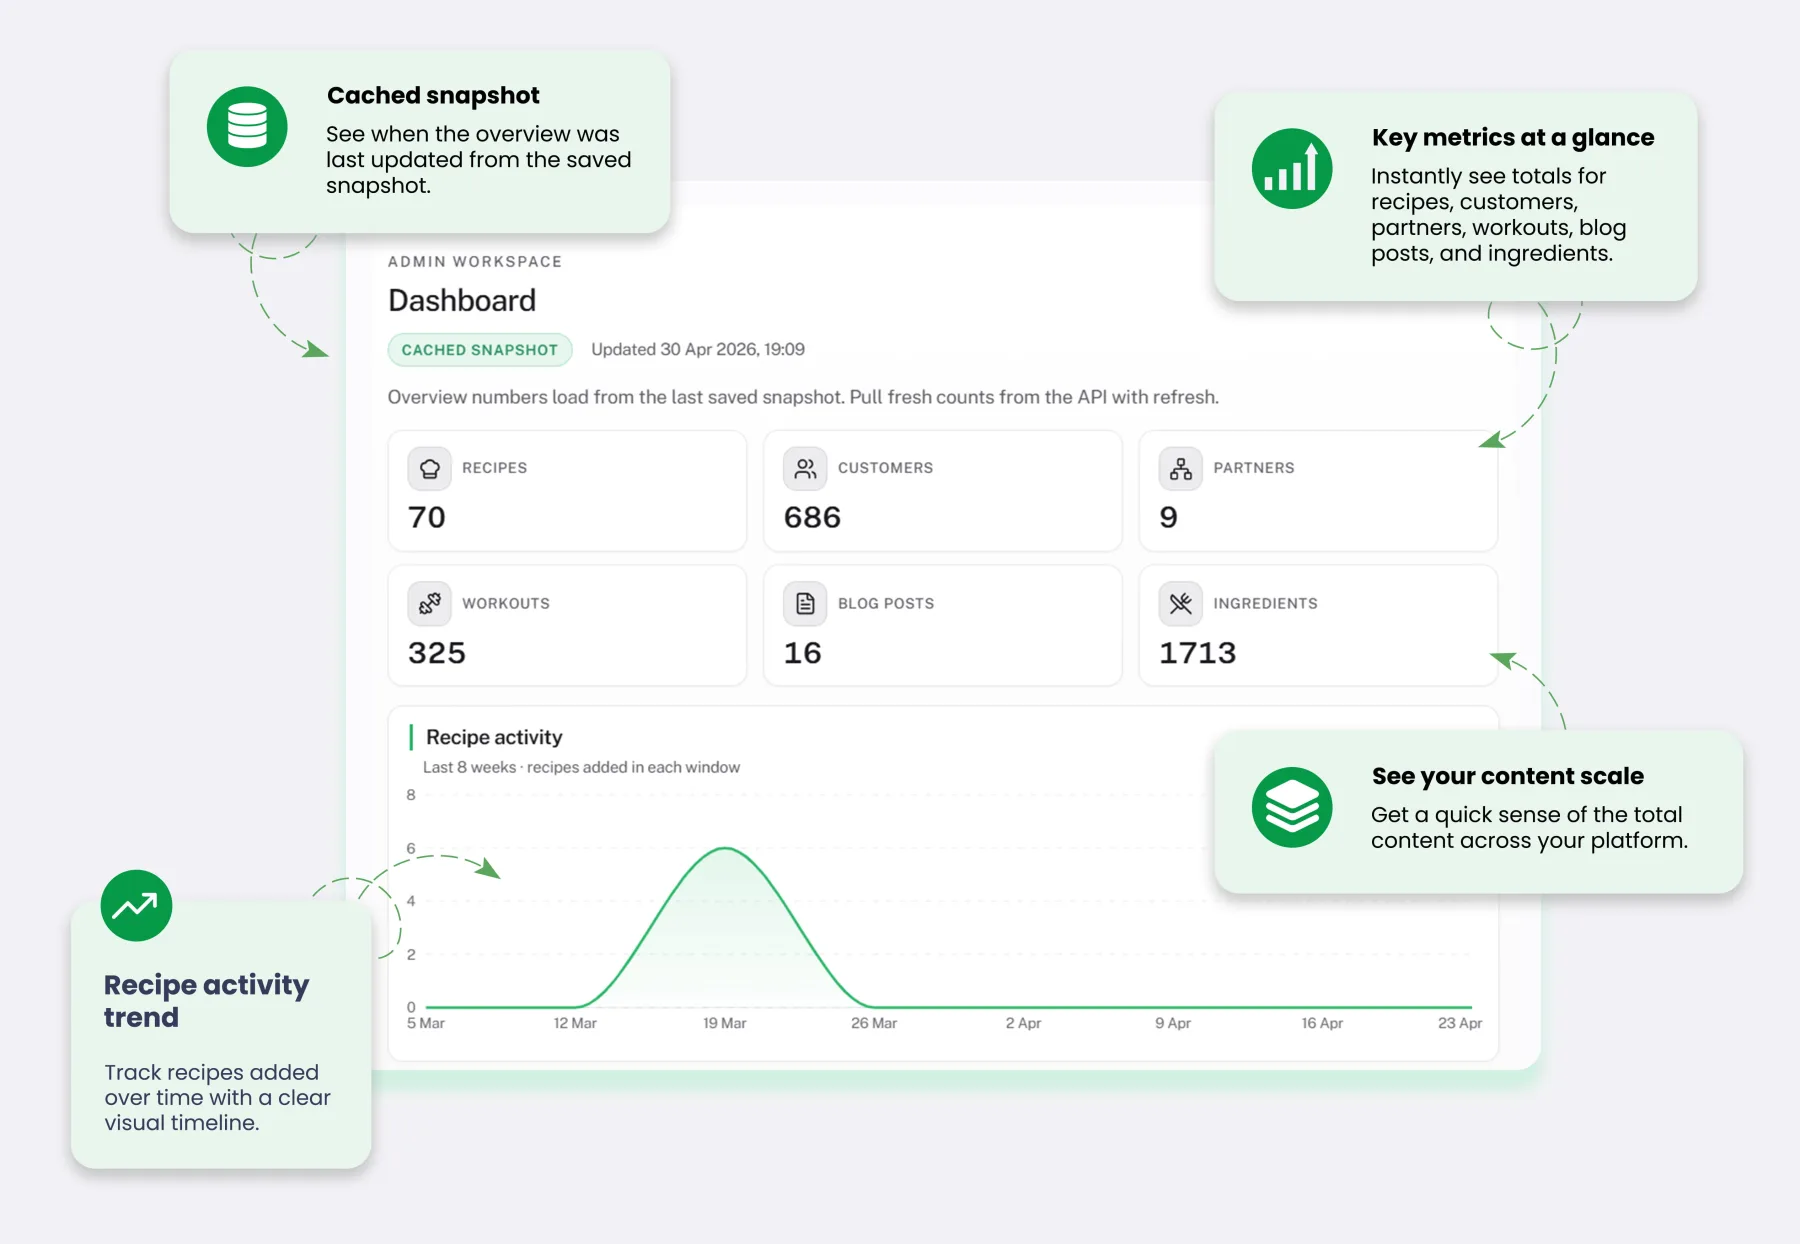
Task: Click the 26 Mar x-axis label
Action: pos(874,1024)
